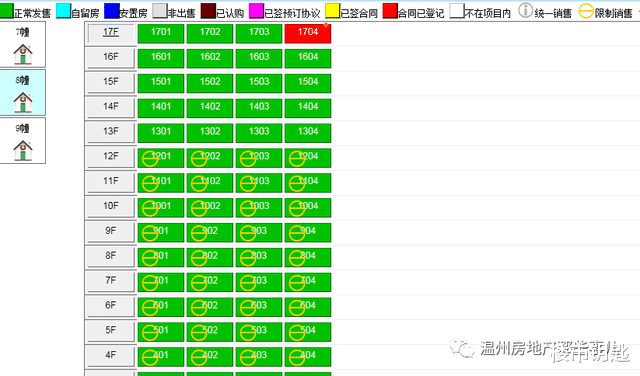
Task: Select the 14F floor button
Action: click(x=111, y=108)
